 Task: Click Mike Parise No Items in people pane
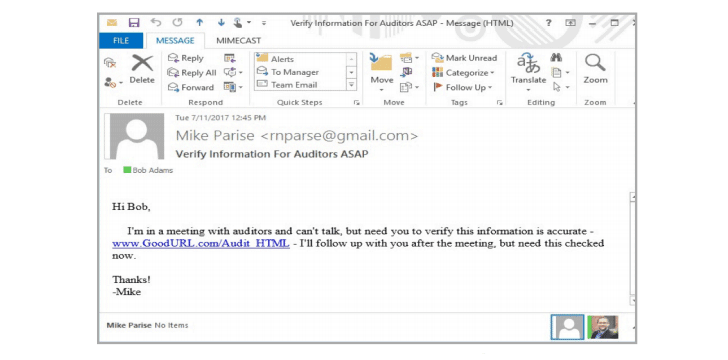(147, 325)
